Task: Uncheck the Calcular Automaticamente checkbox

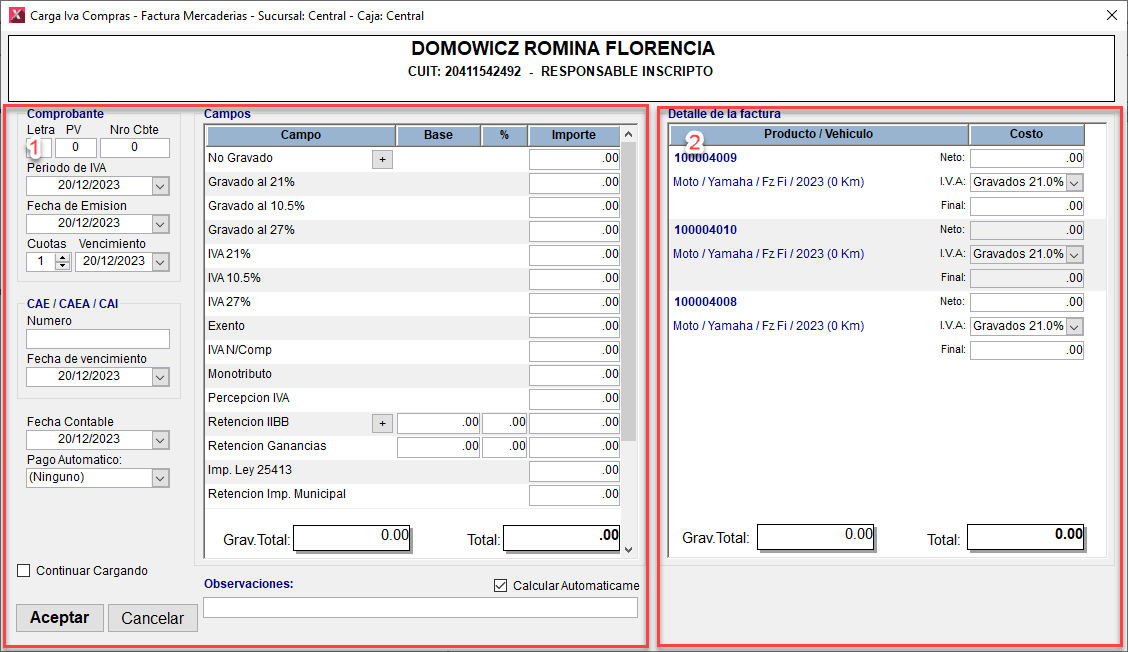Action: (501, 586)
